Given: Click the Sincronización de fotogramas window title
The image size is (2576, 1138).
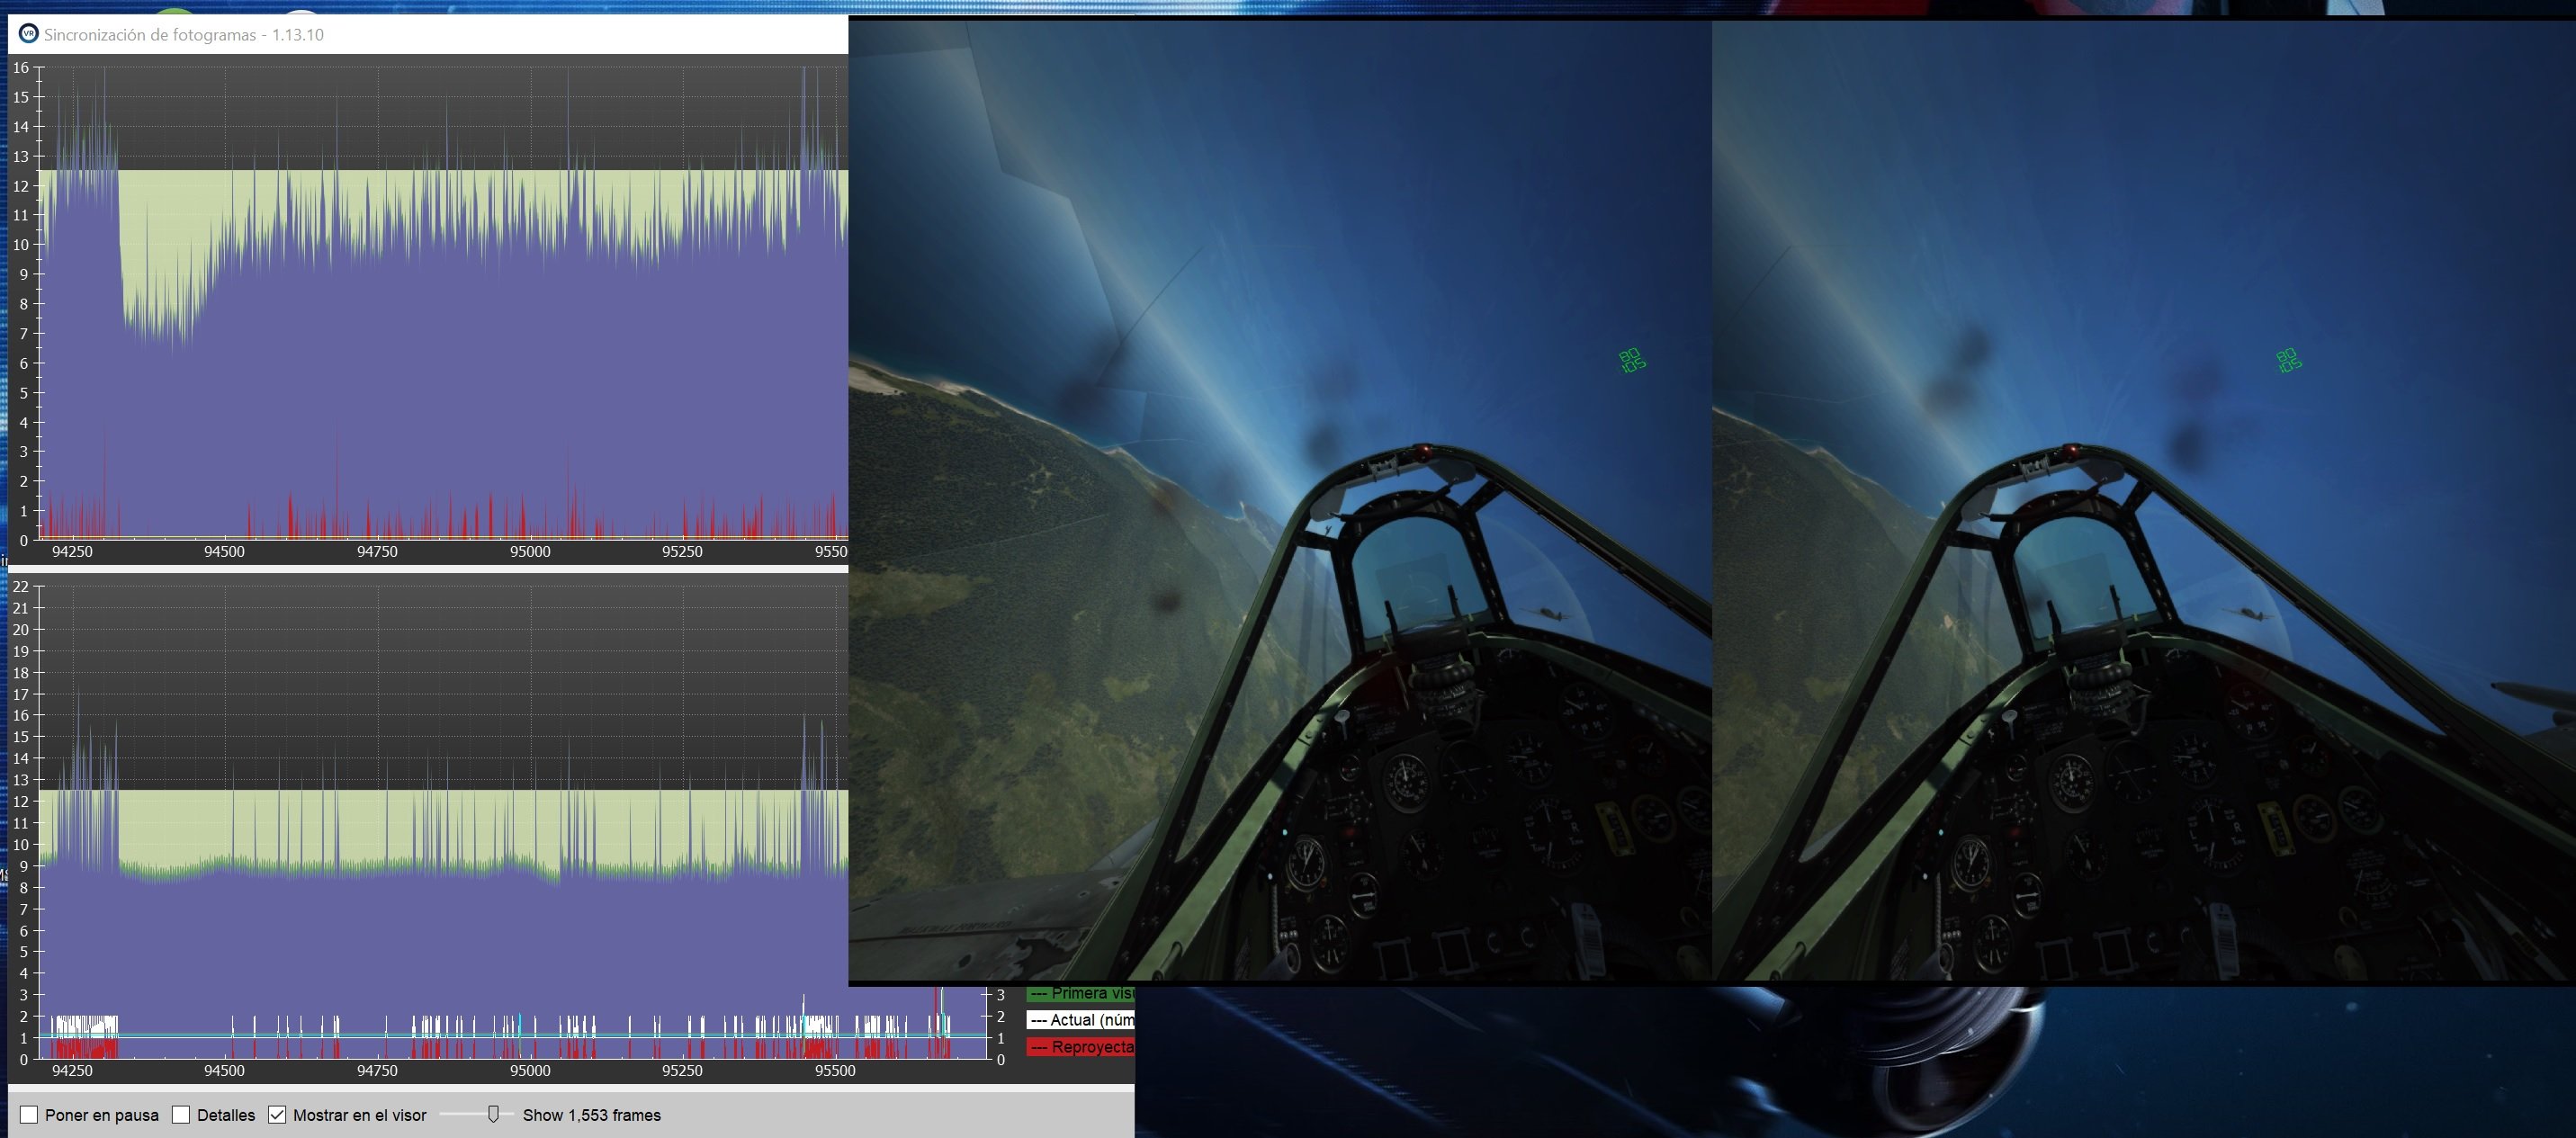Looking at the screenshot, I should pyautogui.click(x=184, y=34).
